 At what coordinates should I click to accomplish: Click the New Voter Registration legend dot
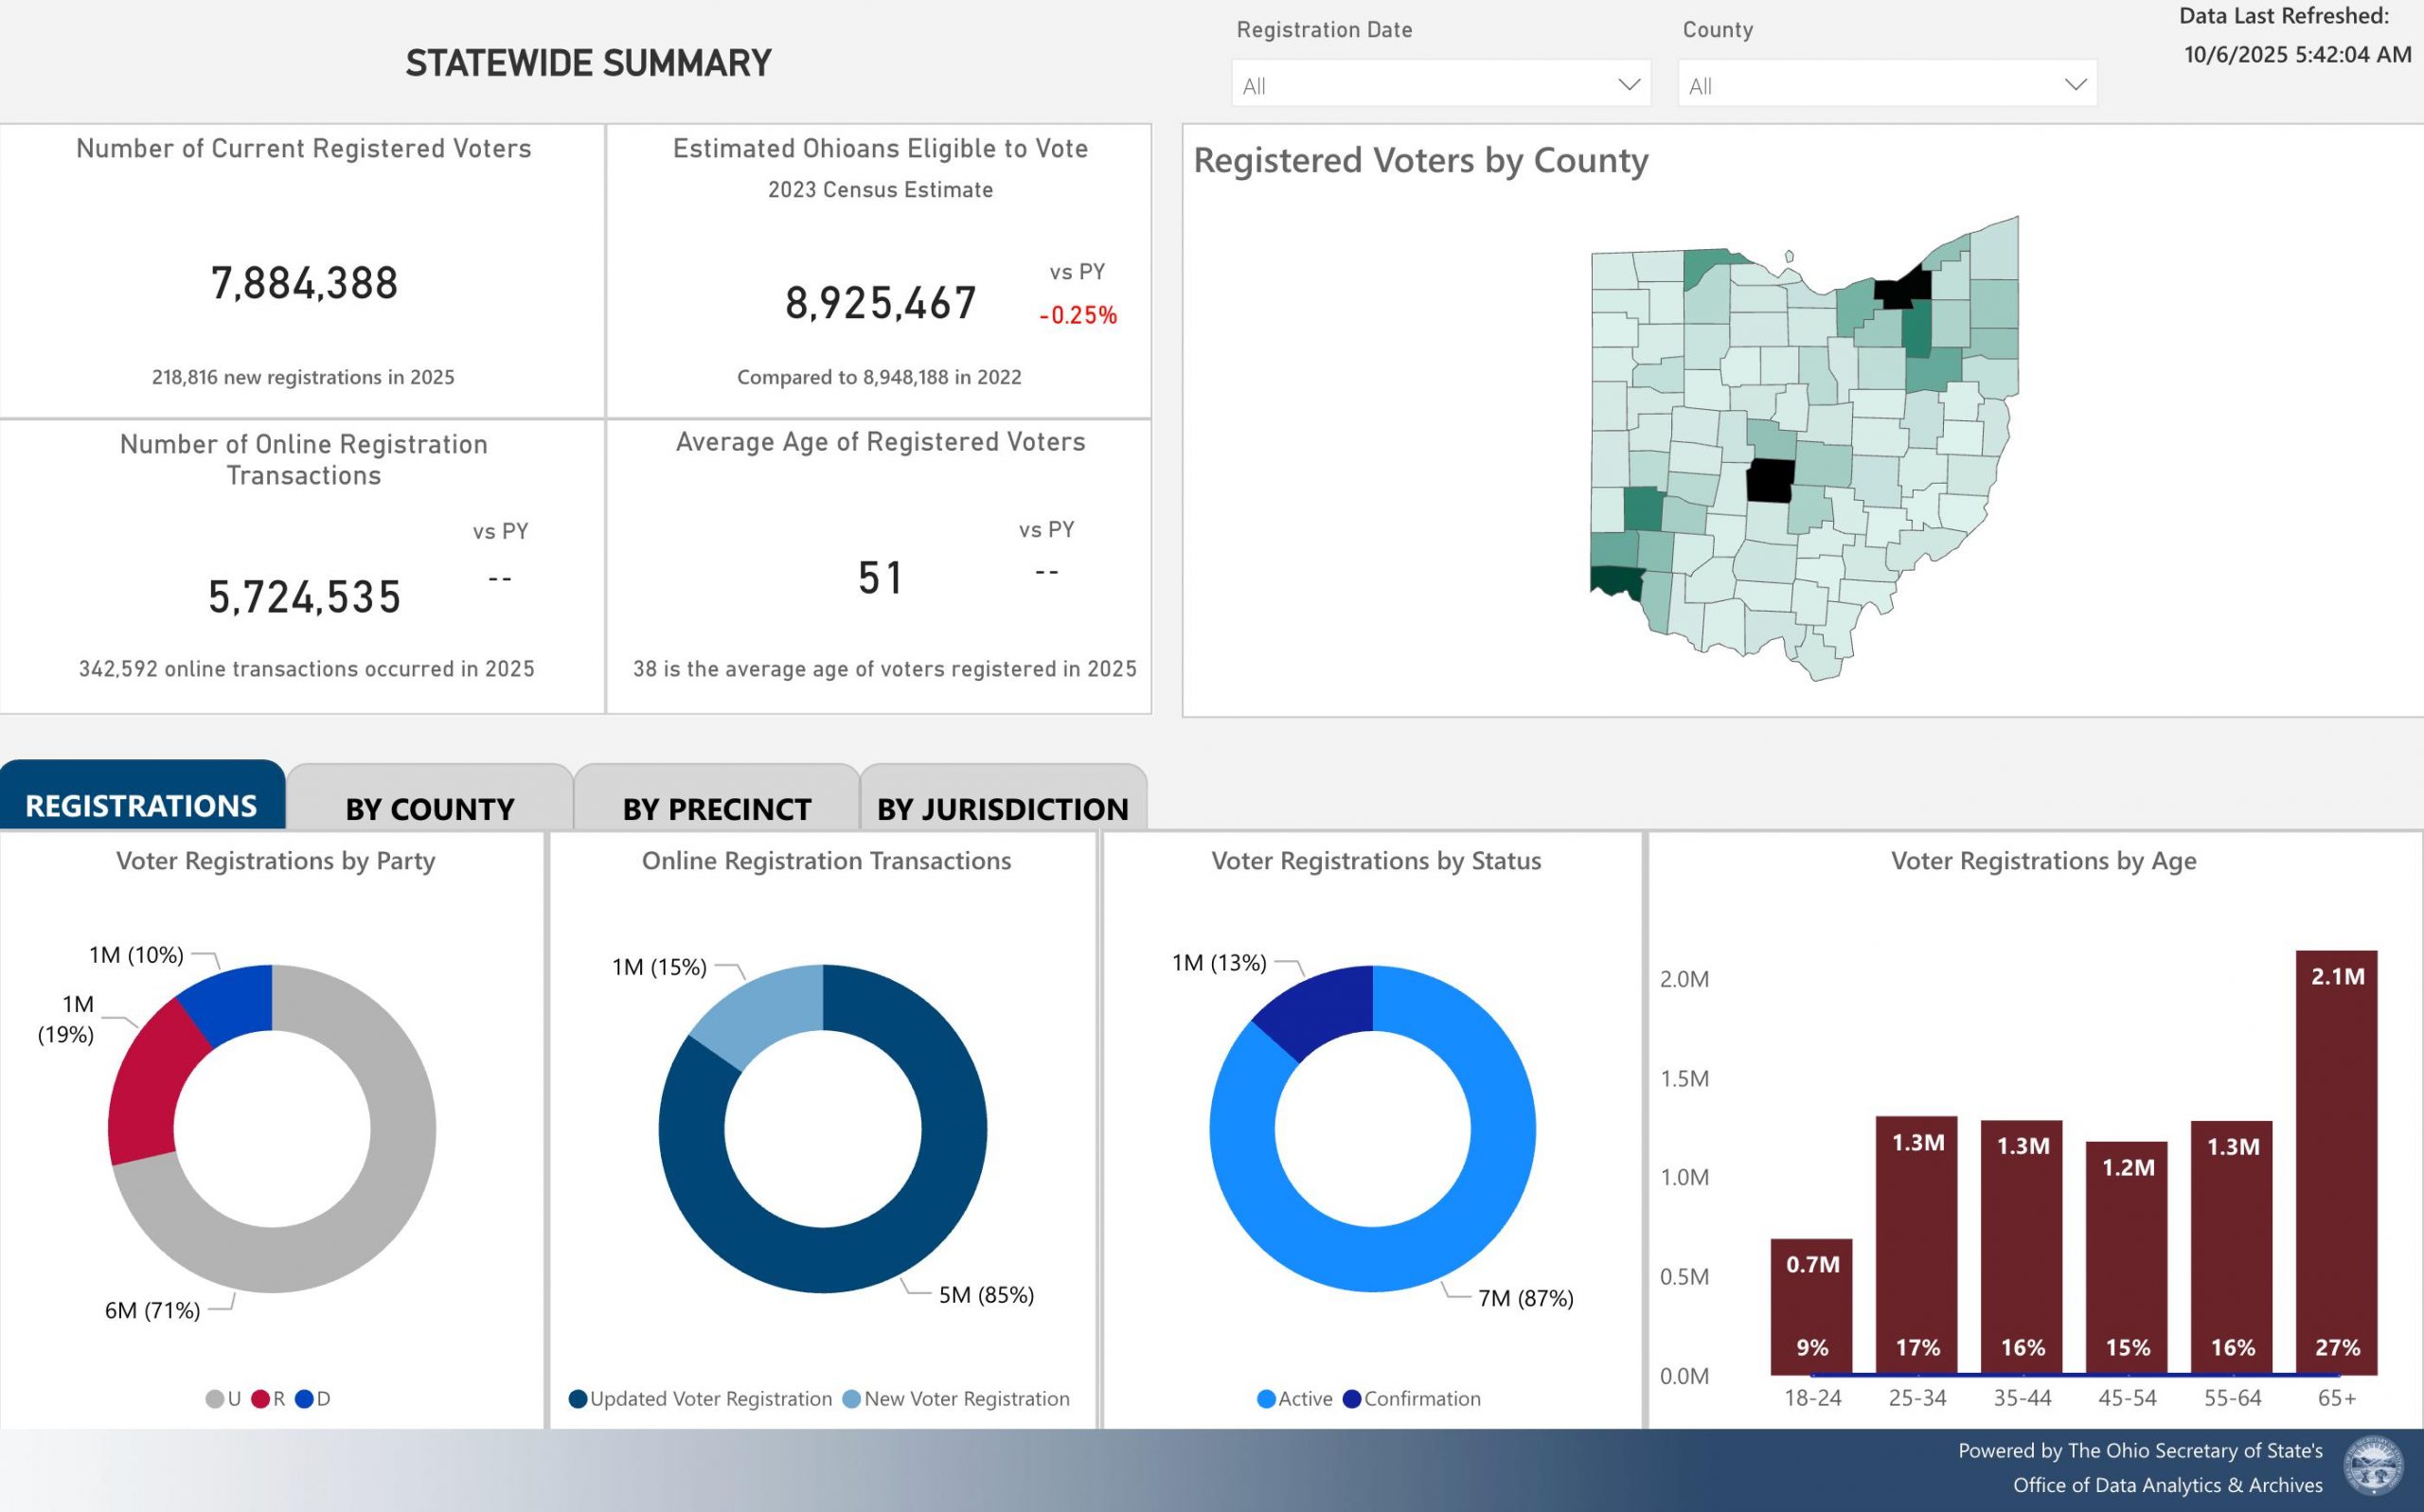851,1399
